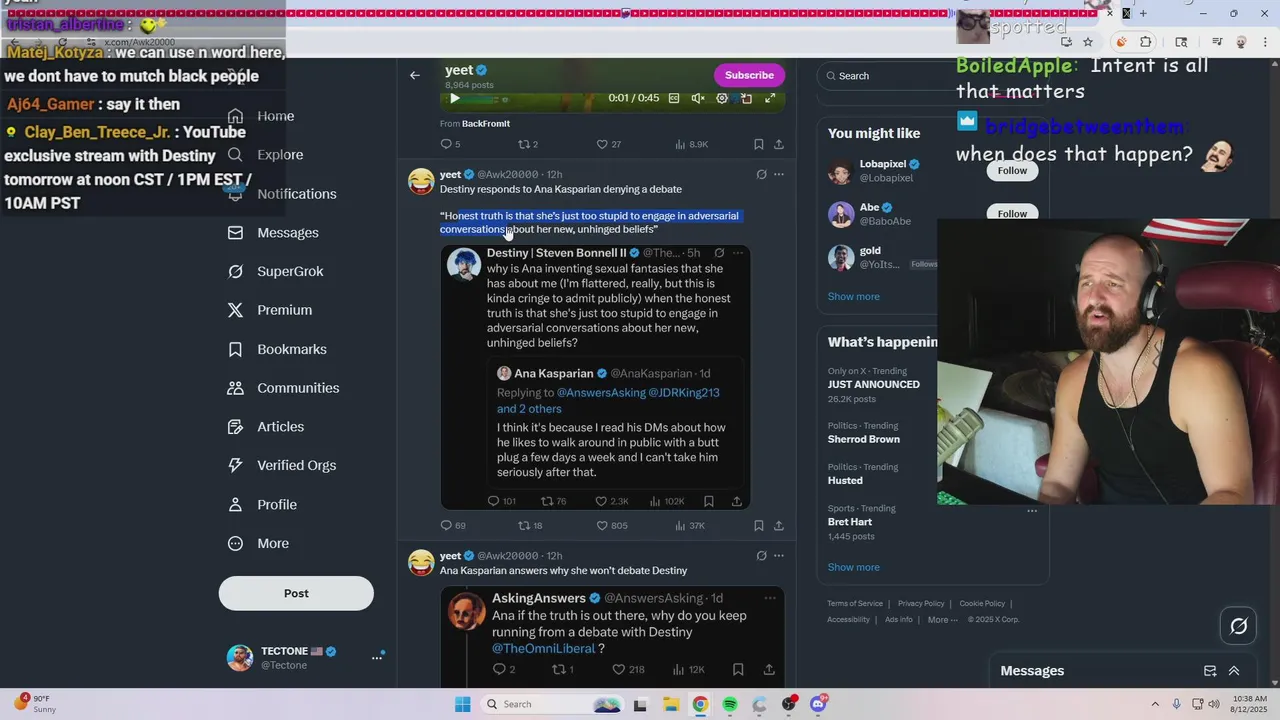Click the Profile sidebar icon
Image resolution: width=1280 pixels, height=720 pixels.
tap(235, 505)
